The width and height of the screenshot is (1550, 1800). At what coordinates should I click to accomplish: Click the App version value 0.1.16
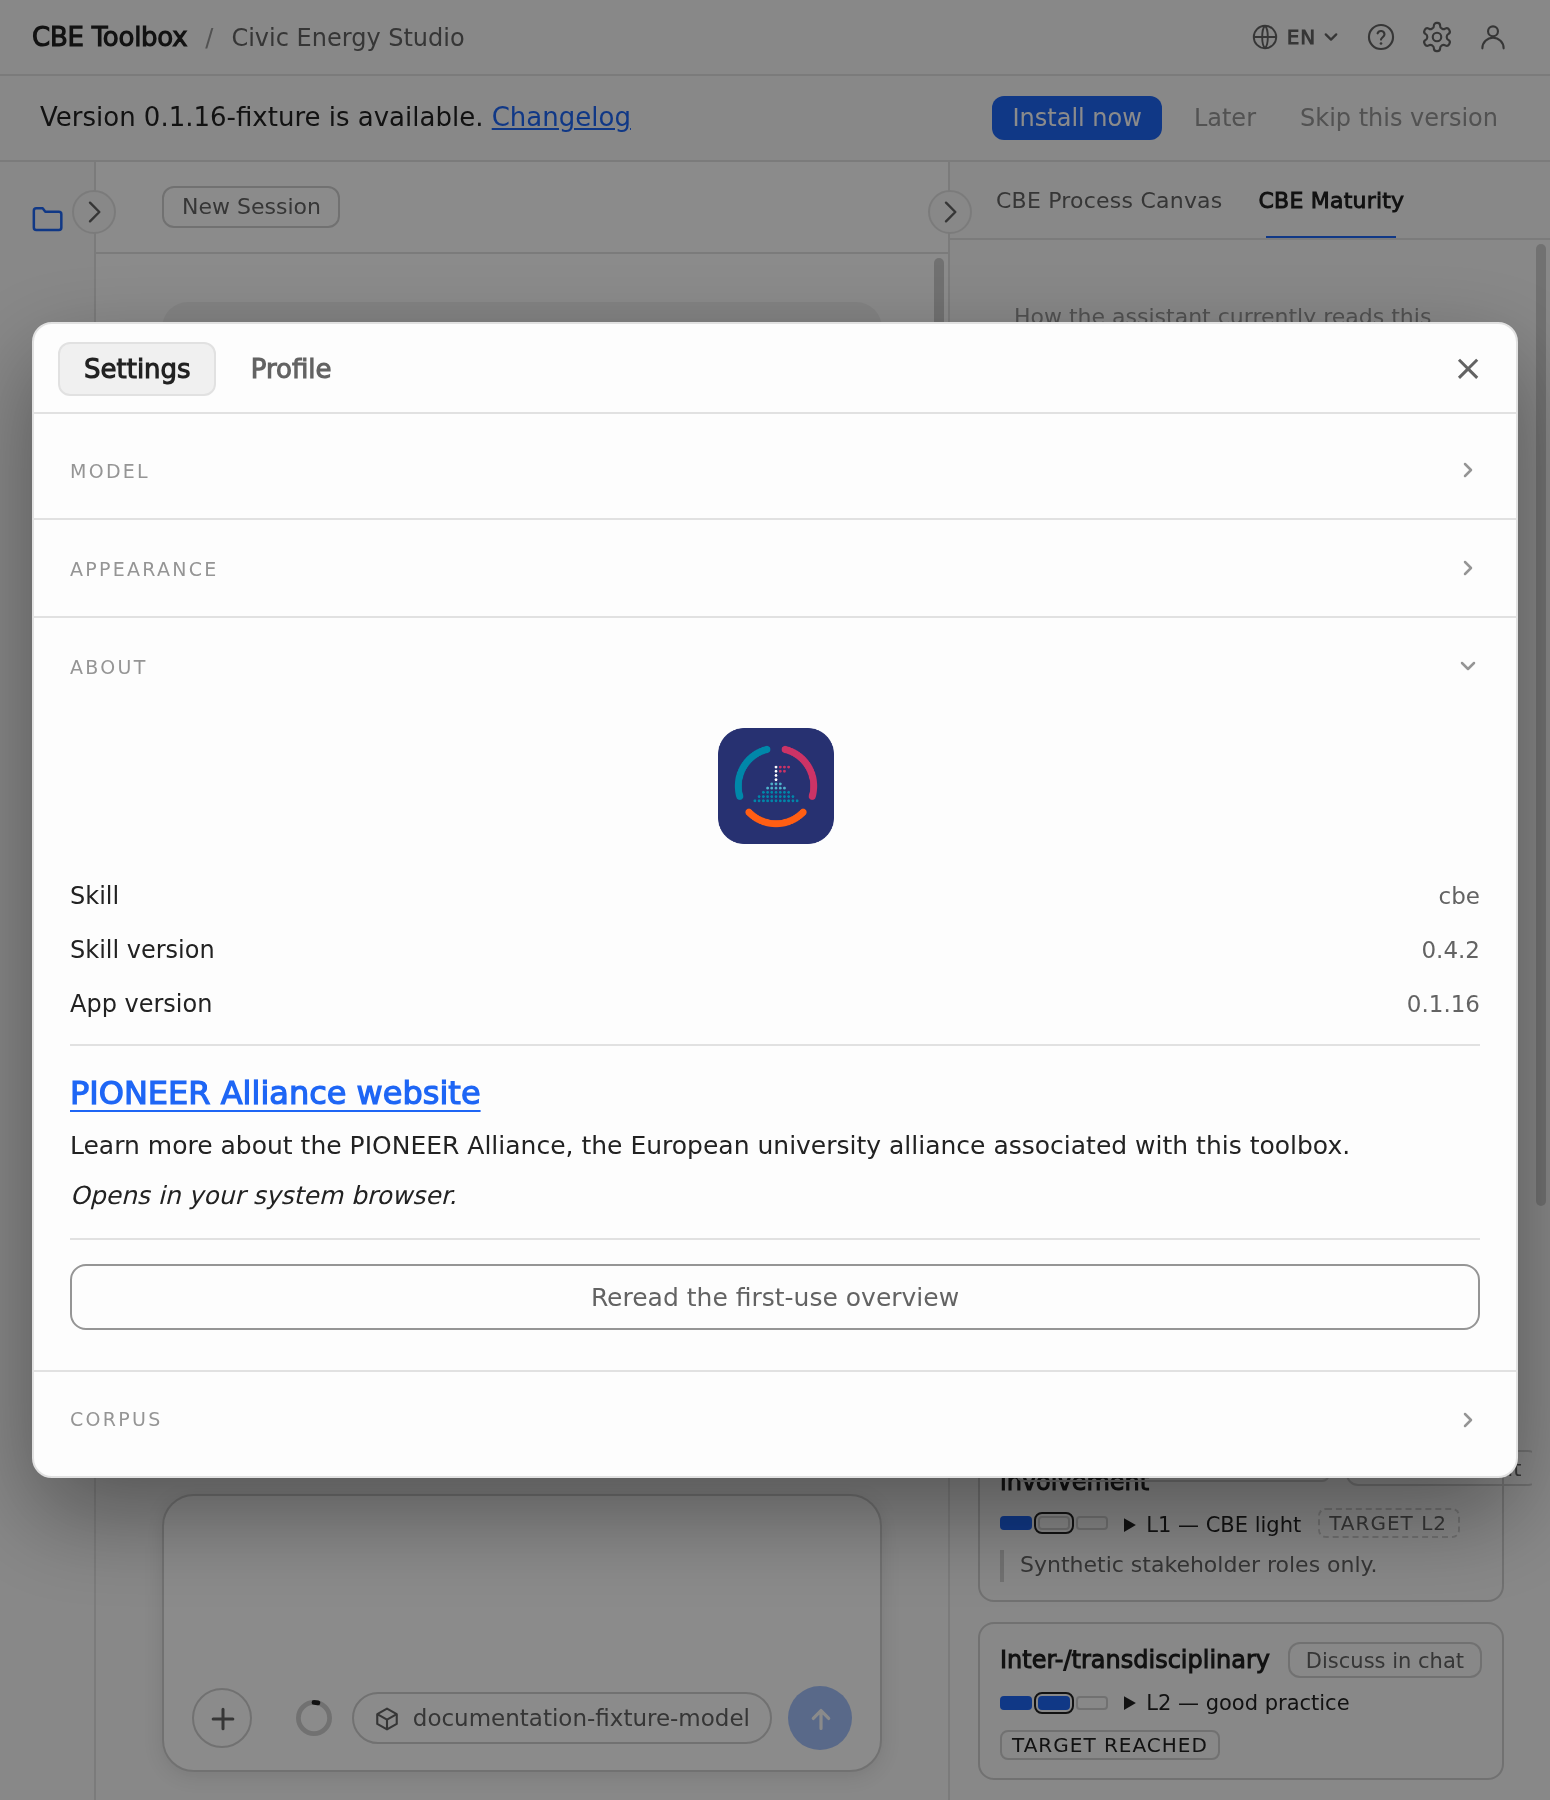pyautogui.click(x=1443, y=1004)
